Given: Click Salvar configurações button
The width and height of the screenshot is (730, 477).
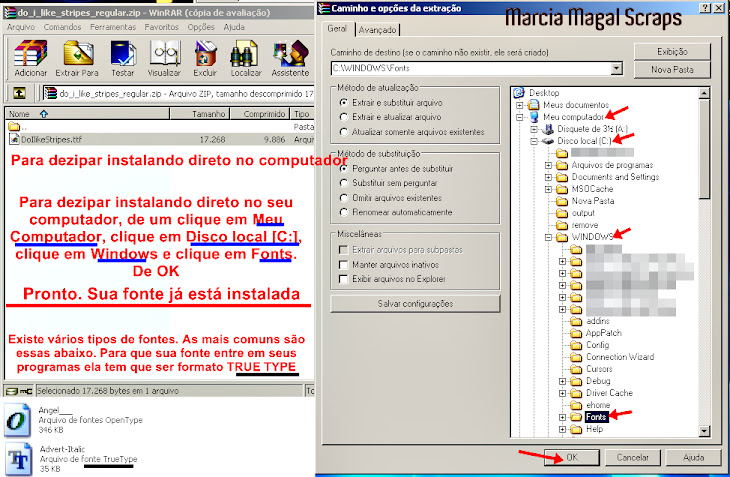Looking at the screenshot, I should pos(415,304).
